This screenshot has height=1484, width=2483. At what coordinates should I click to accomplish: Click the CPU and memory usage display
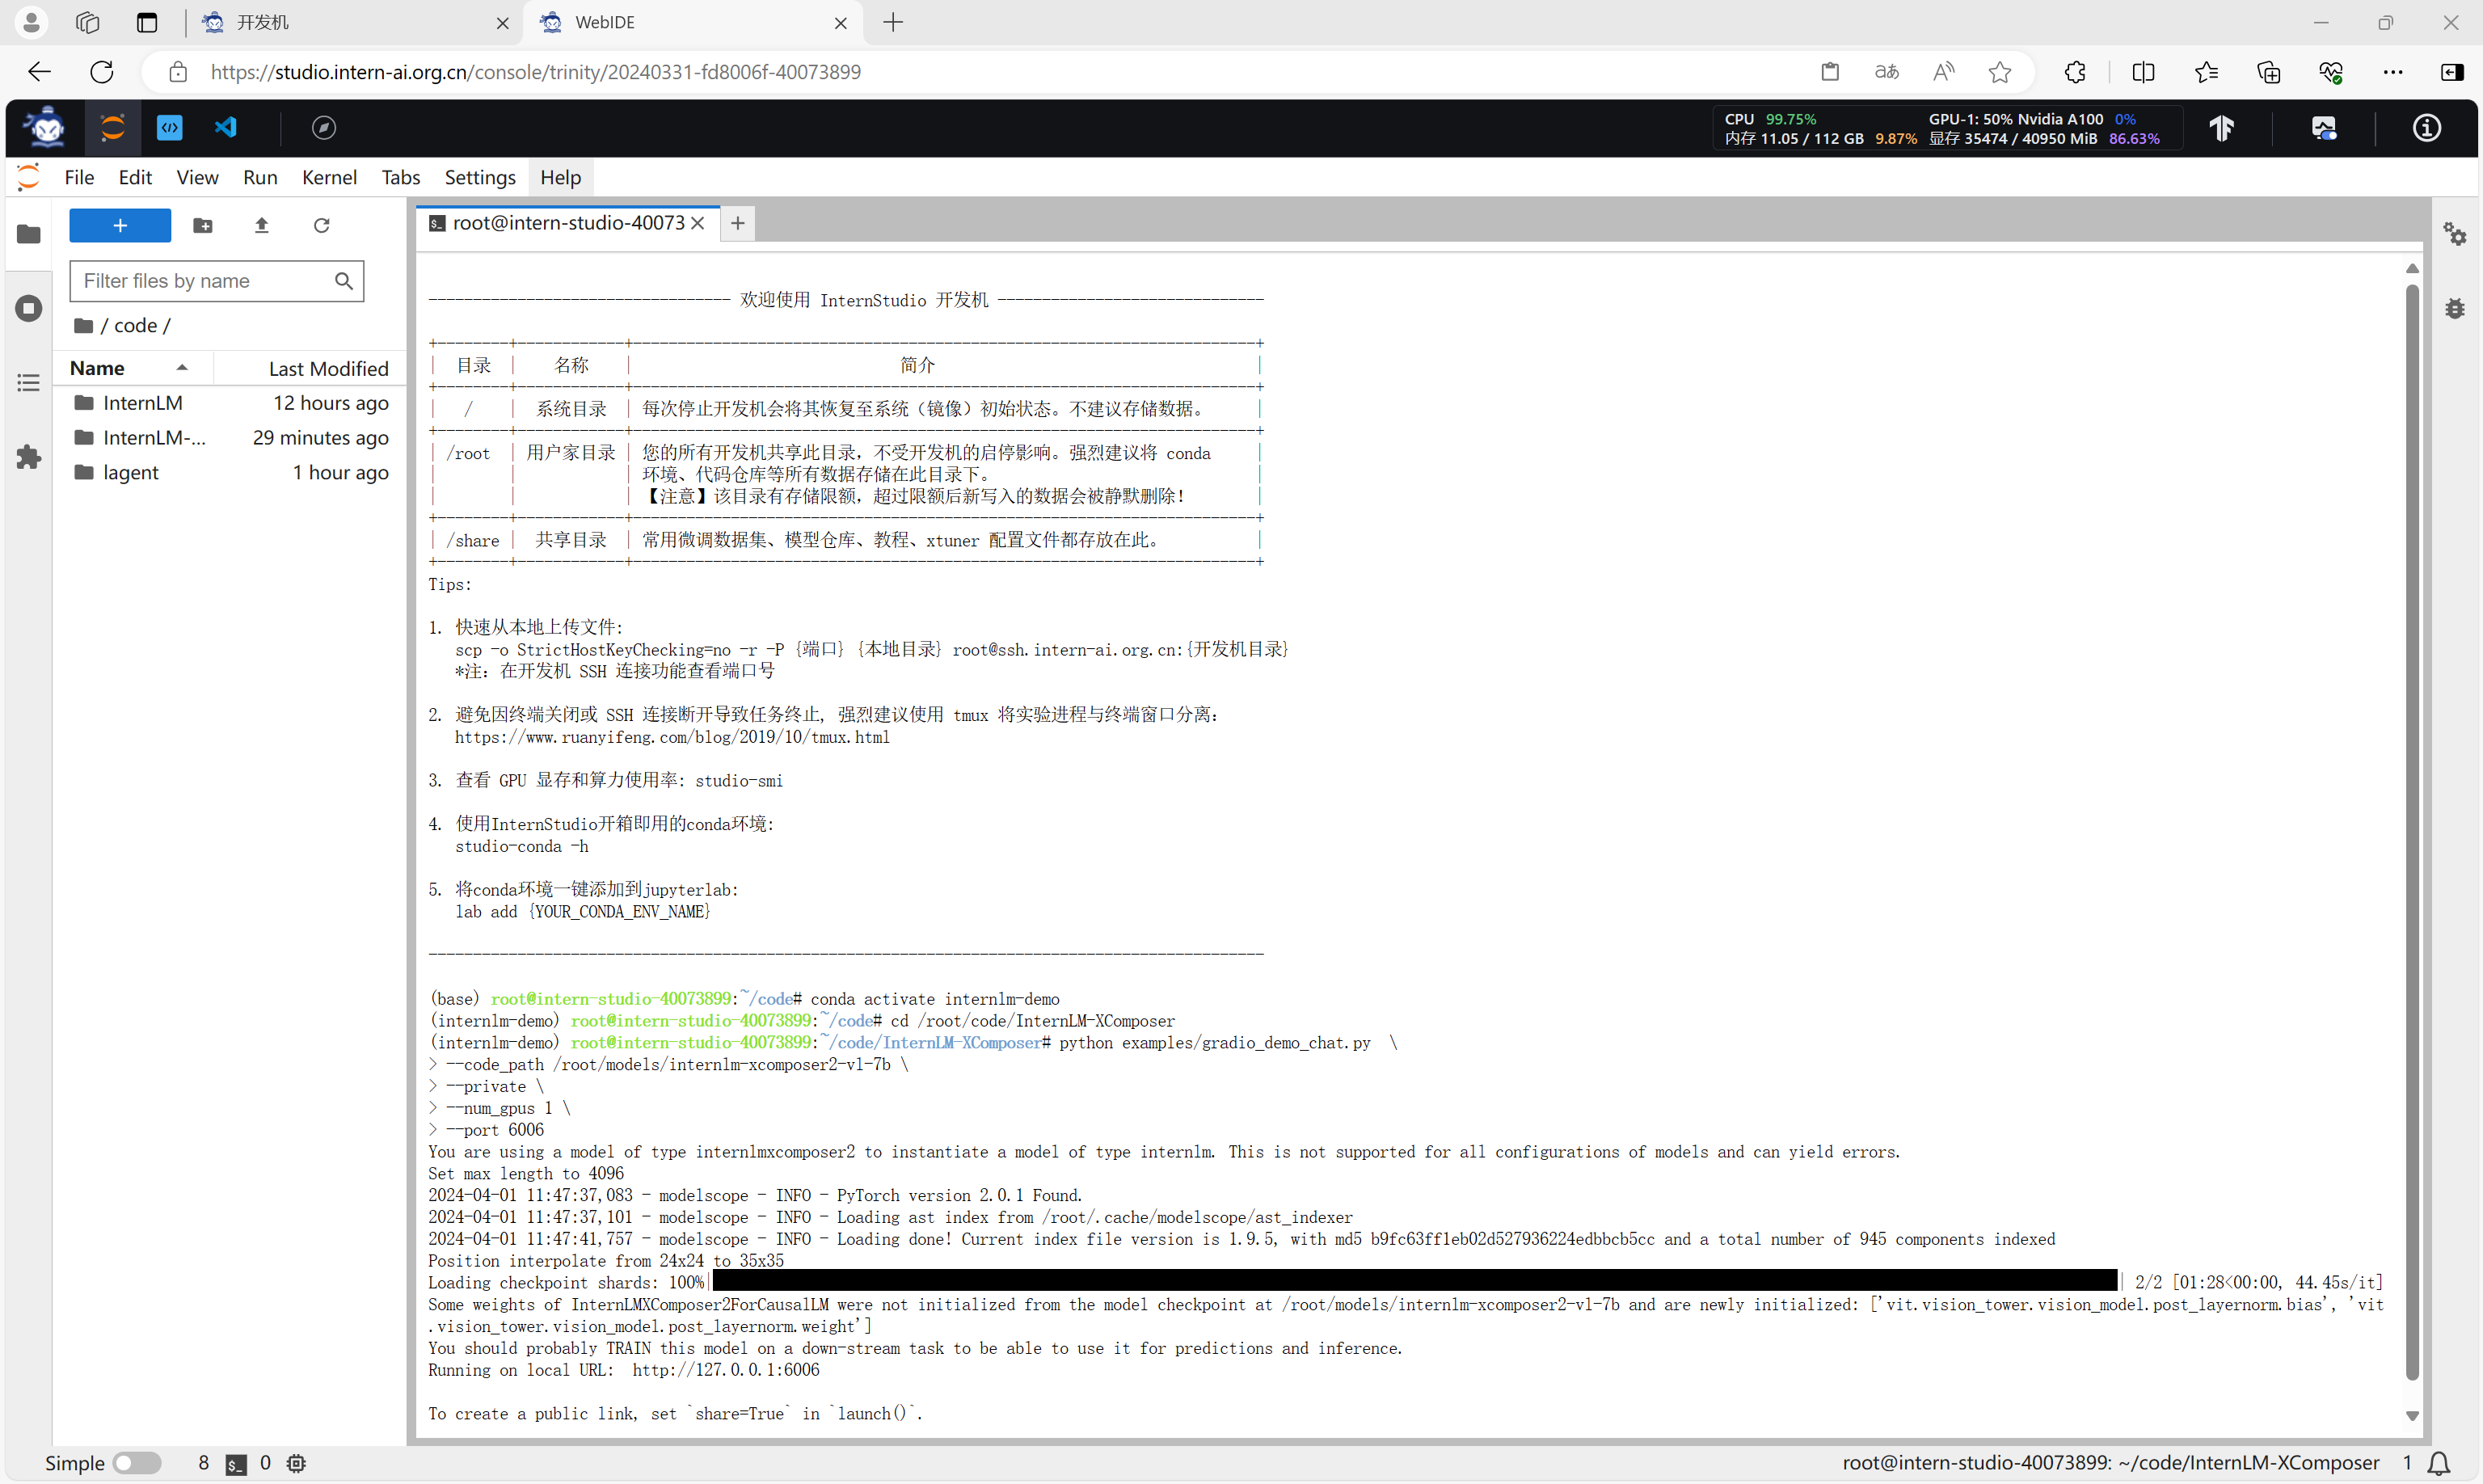point(1820,128)
